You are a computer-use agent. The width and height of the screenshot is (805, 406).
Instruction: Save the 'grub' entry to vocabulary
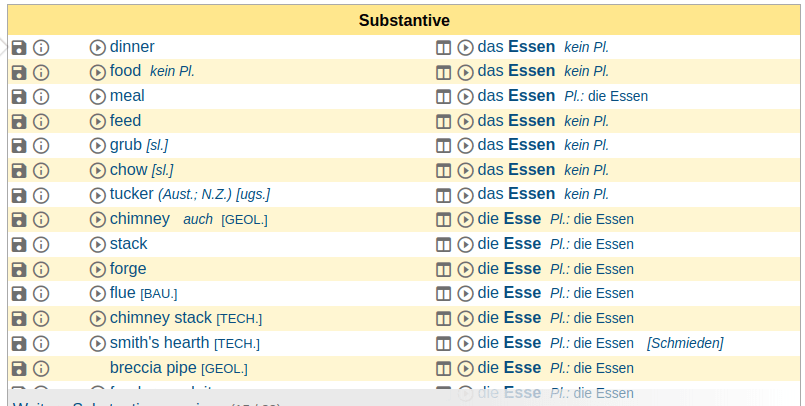tap(19, 146)
